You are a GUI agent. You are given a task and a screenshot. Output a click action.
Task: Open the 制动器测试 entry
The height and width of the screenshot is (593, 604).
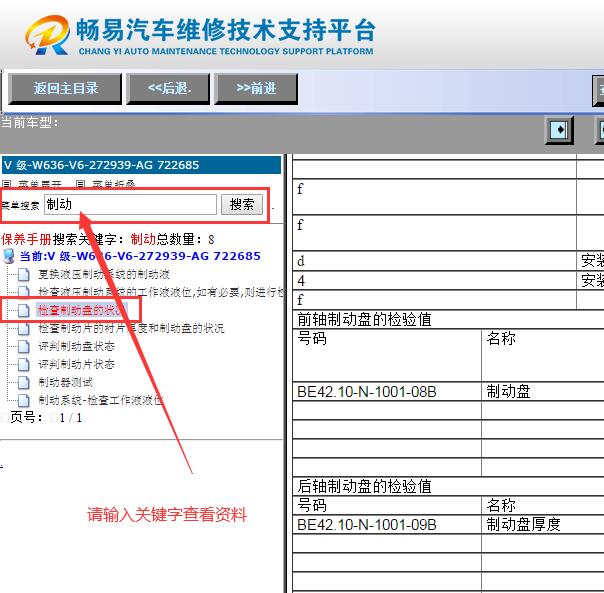click(x=65, y=382)
